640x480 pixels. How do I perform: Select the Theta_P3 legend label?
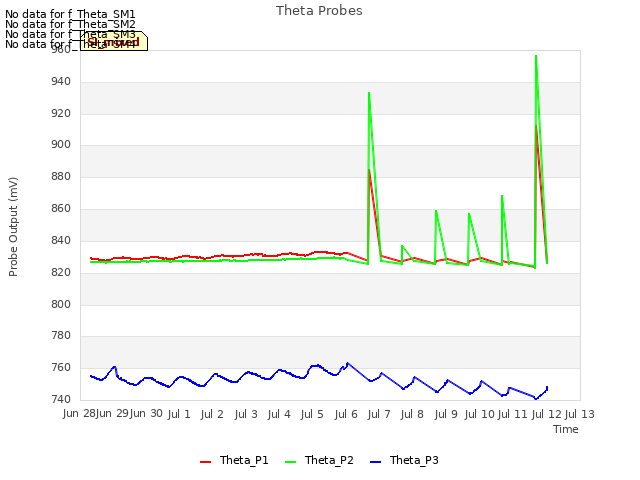click(414, 460)
